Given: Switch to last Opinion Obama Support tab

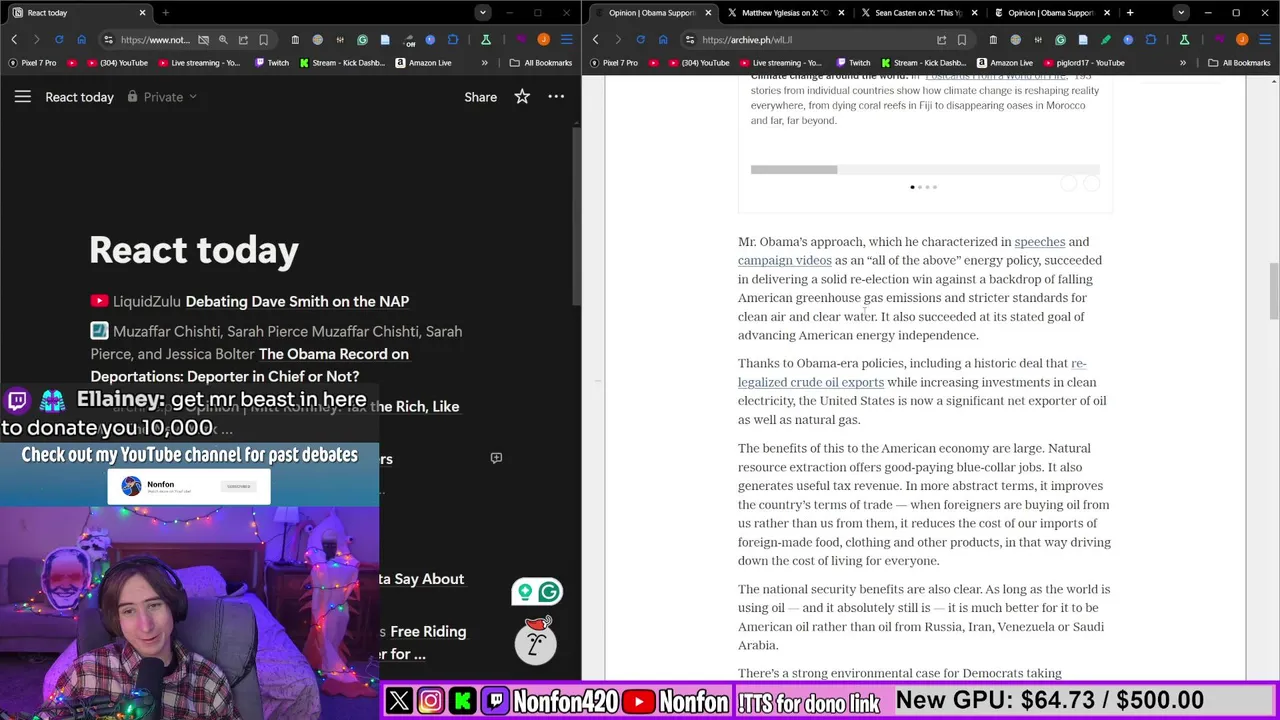Looking at the screenshot, I should [x=1051, y=13].
